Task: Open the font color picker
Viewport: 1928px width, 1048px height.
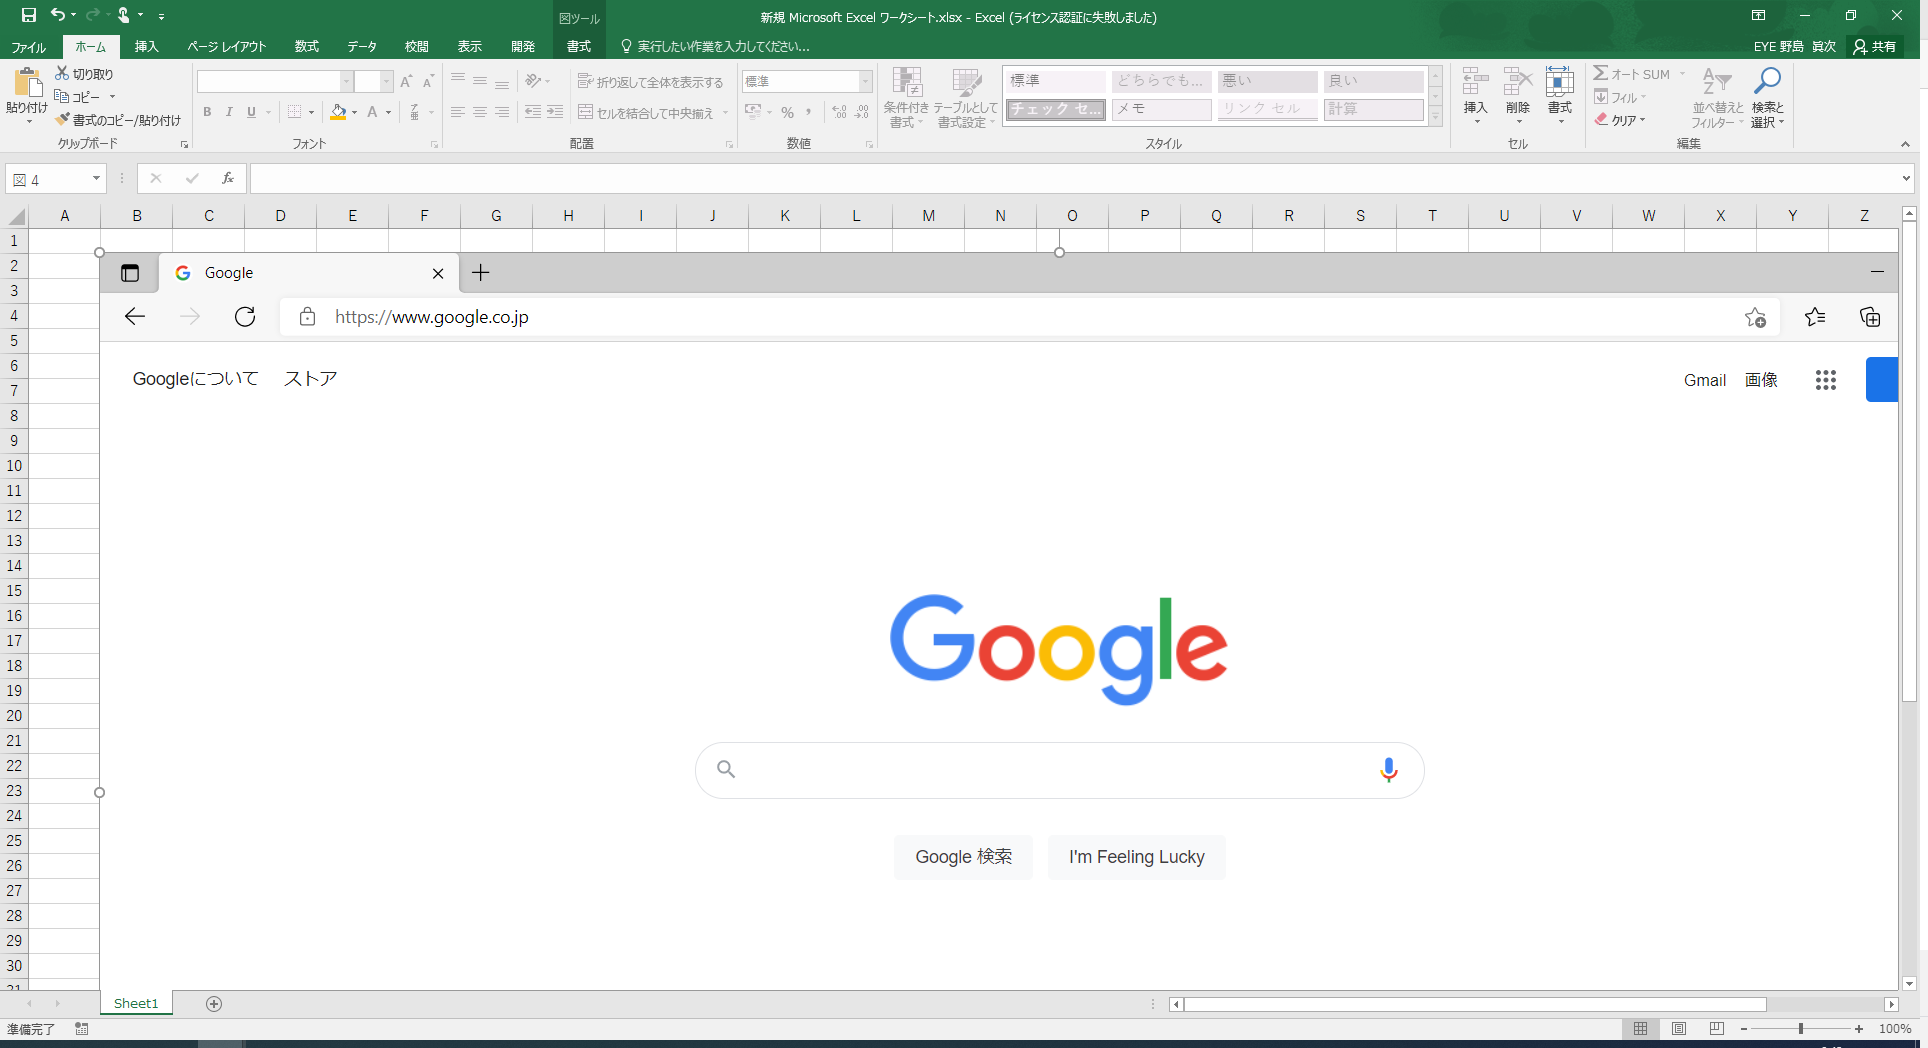Action: [x=373, y=112]
